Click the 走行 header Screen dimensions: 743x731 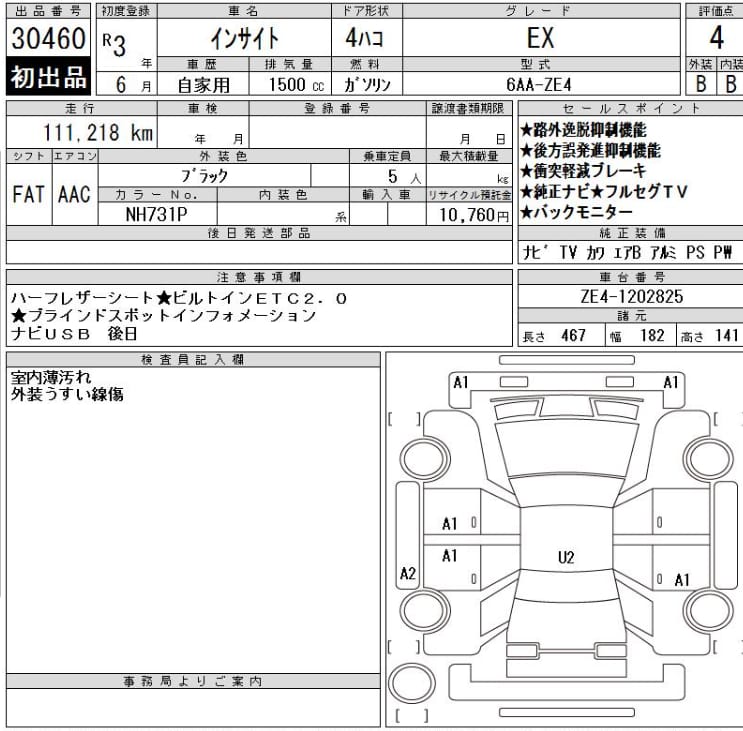pyautogui.click(x=81, y=108)
